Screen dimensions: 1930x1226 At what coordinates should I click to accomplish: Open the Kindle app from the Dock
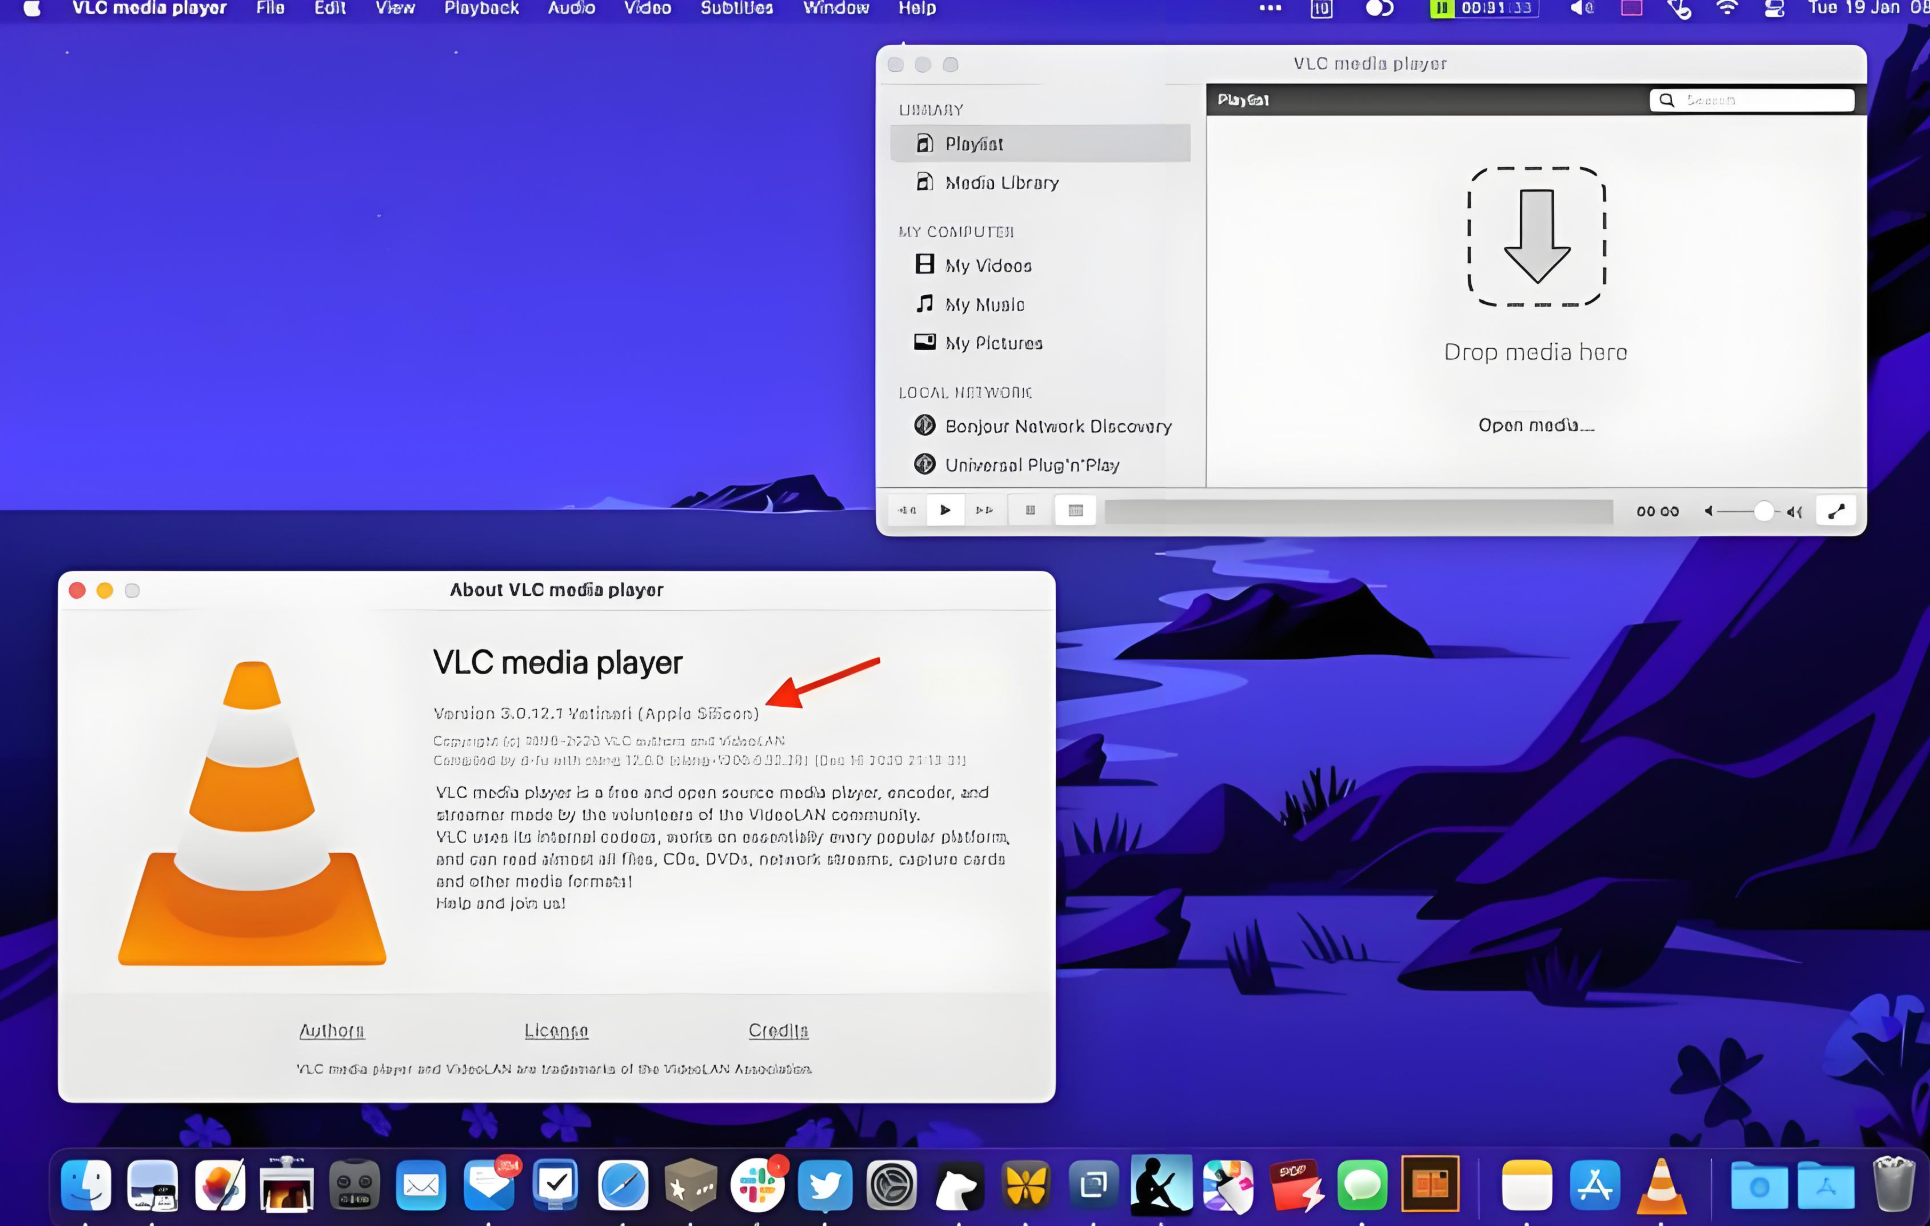click(1161, 1185)
